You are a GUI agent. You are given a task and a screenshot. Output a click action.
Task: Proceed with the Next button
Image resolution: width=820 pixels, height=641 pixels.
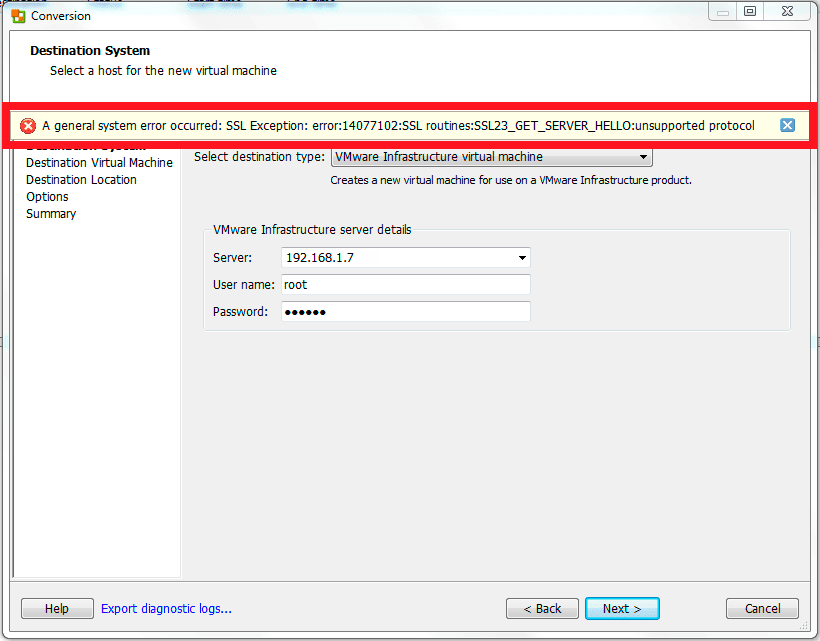pyautogui.click(x=622, y=609)
